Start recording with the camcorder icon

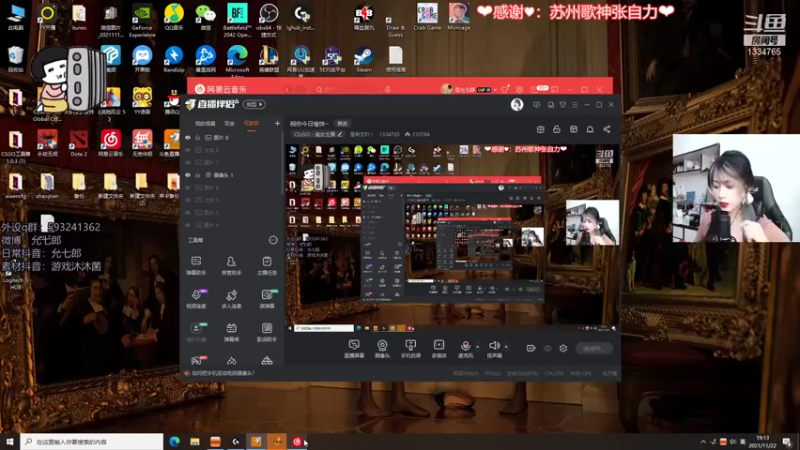tap(531, 348)
